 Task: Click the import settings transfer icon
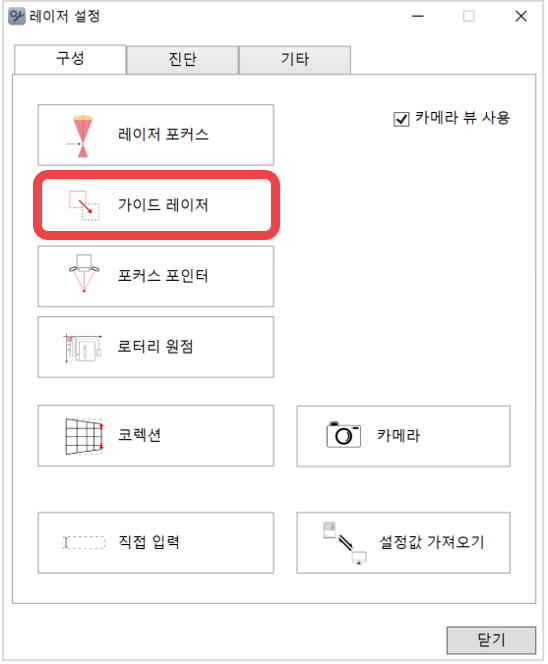tap(345, 543)
